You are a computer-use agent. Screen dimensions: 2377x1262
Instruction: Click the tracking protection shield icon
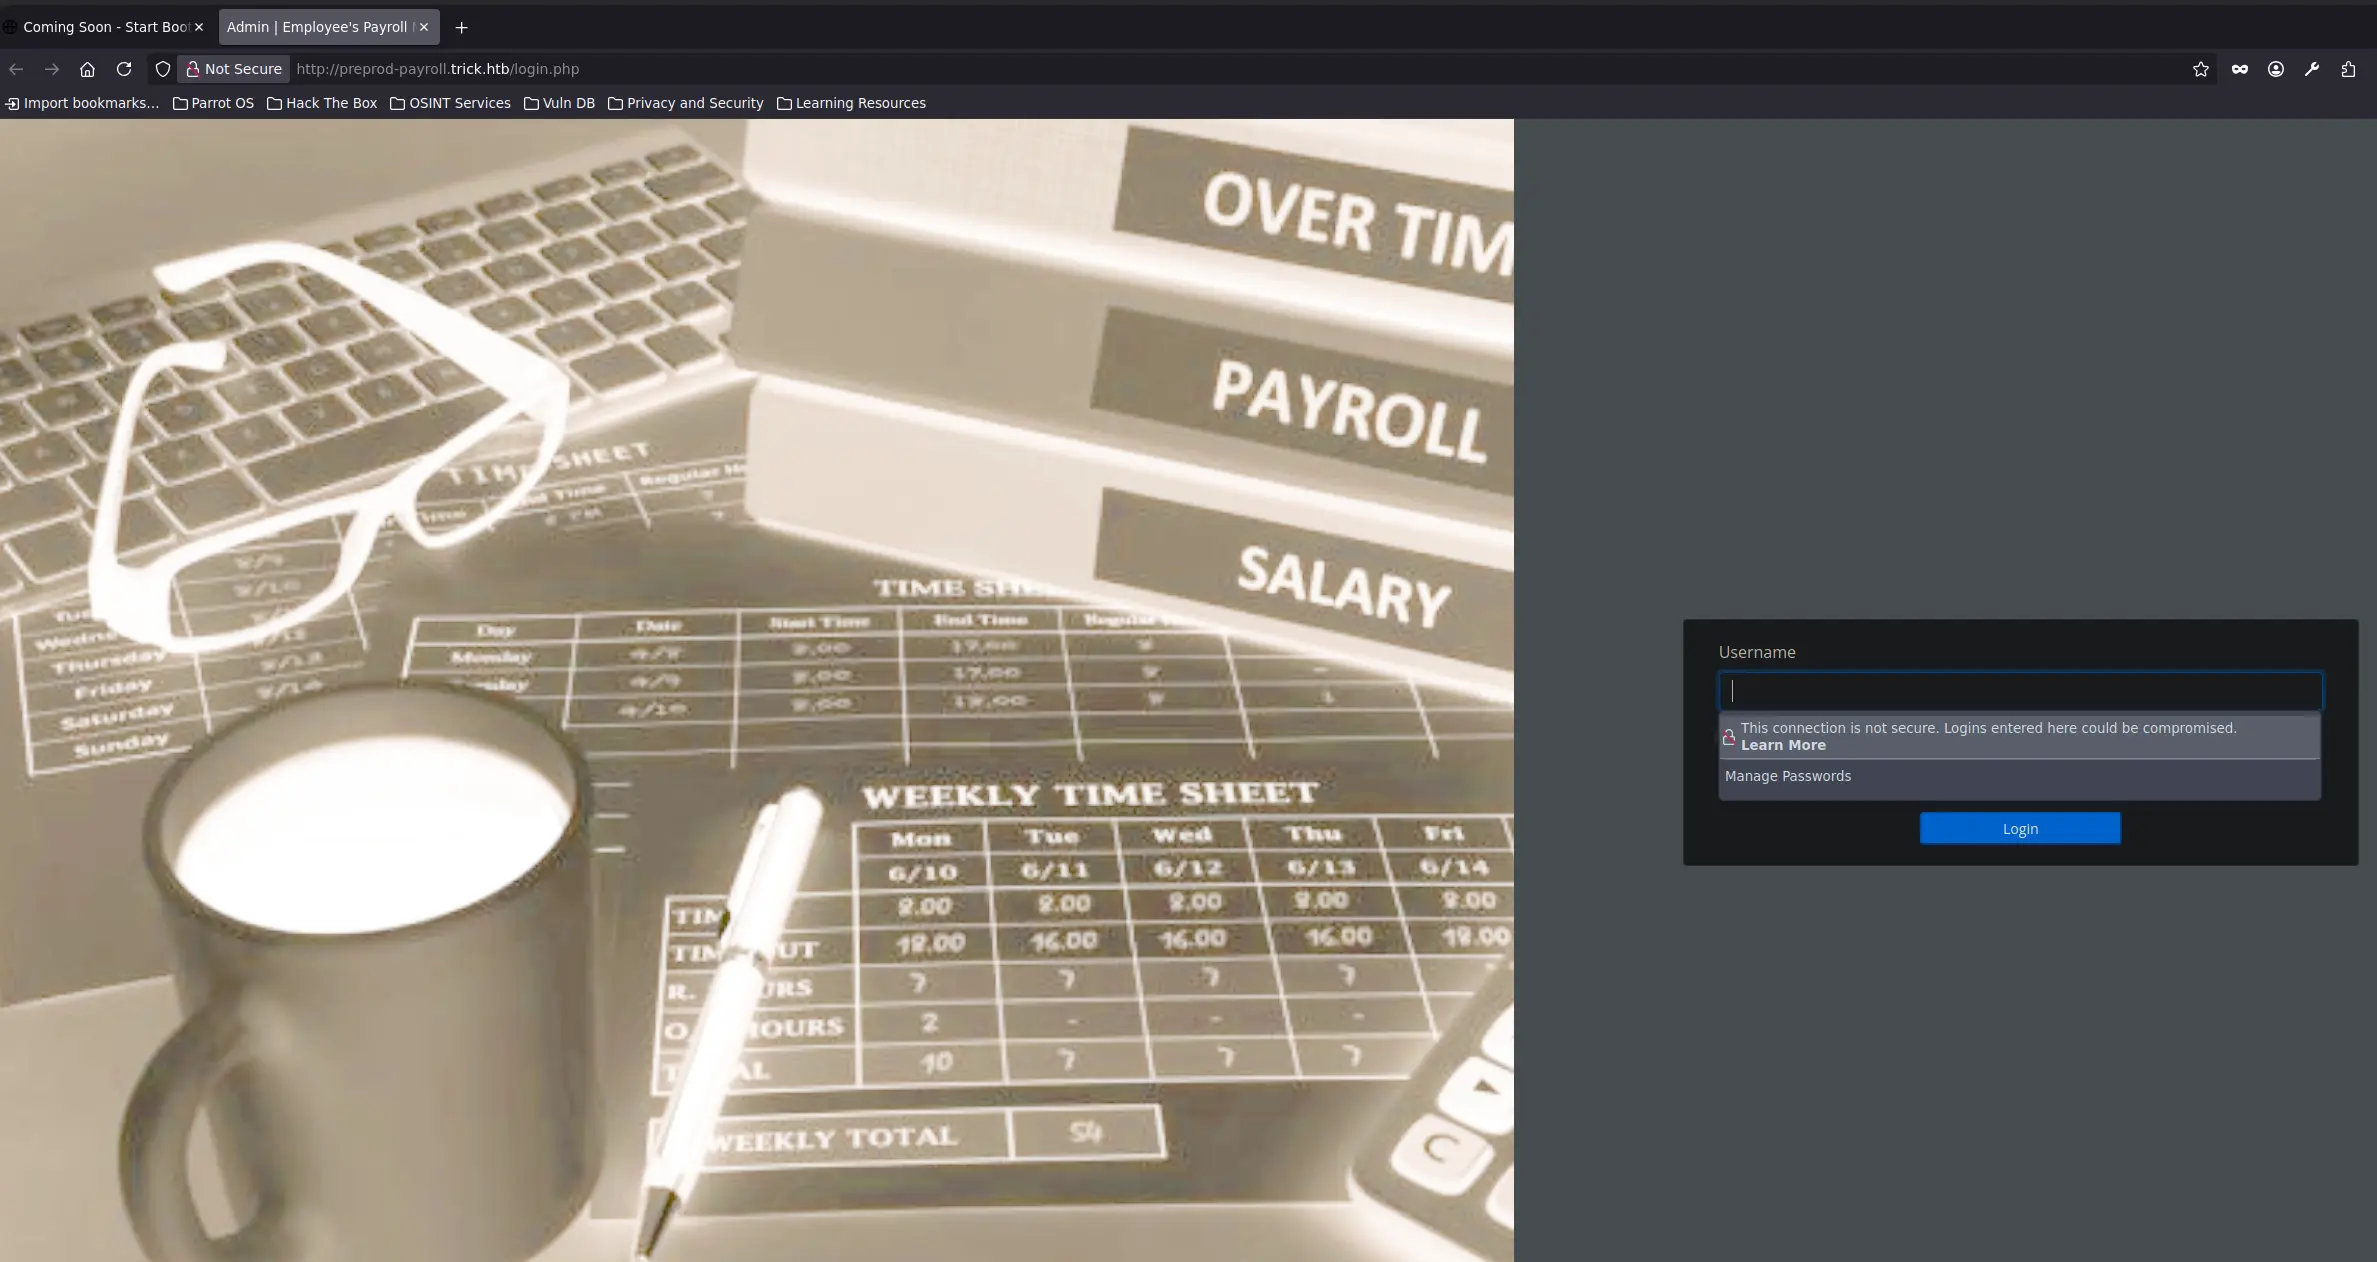point(163,69)
